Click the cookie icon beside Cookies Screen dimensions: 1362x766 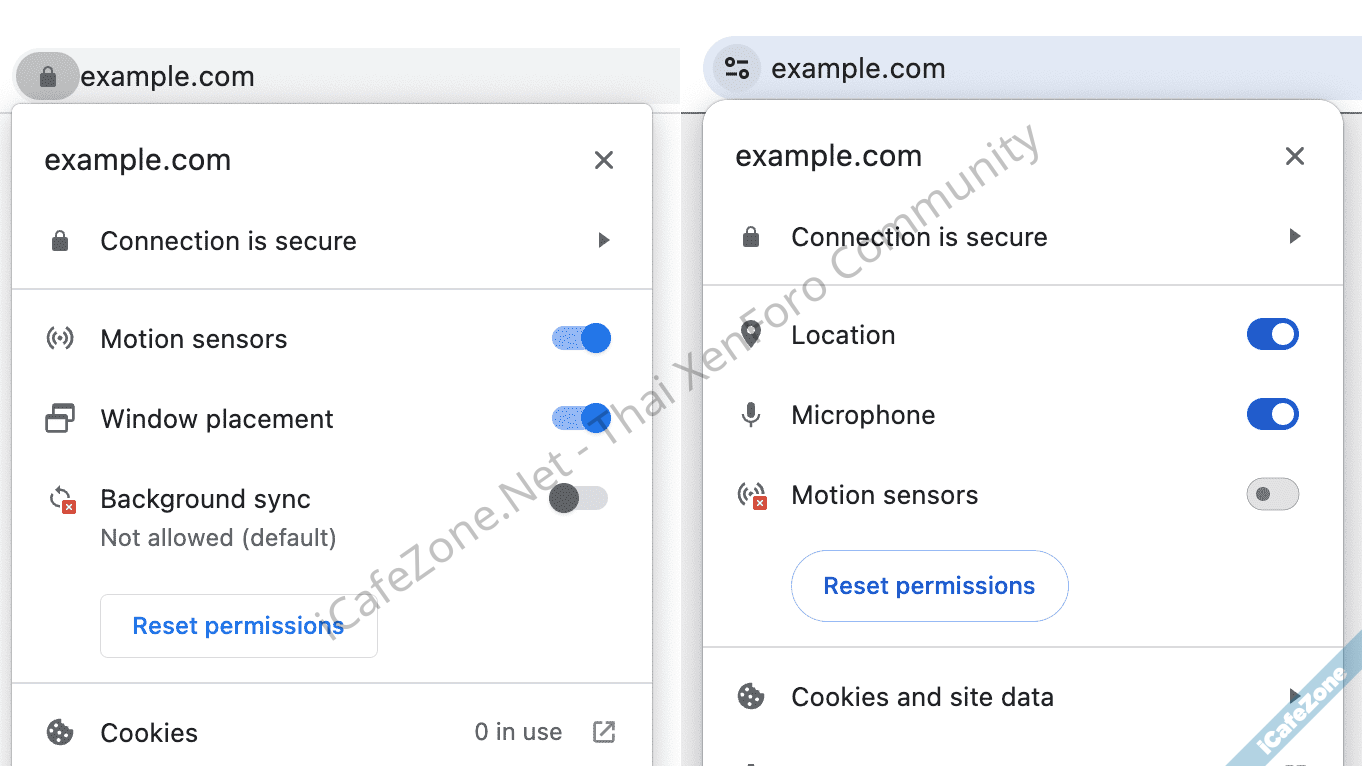pyautogui.click(x=60, y=733)
